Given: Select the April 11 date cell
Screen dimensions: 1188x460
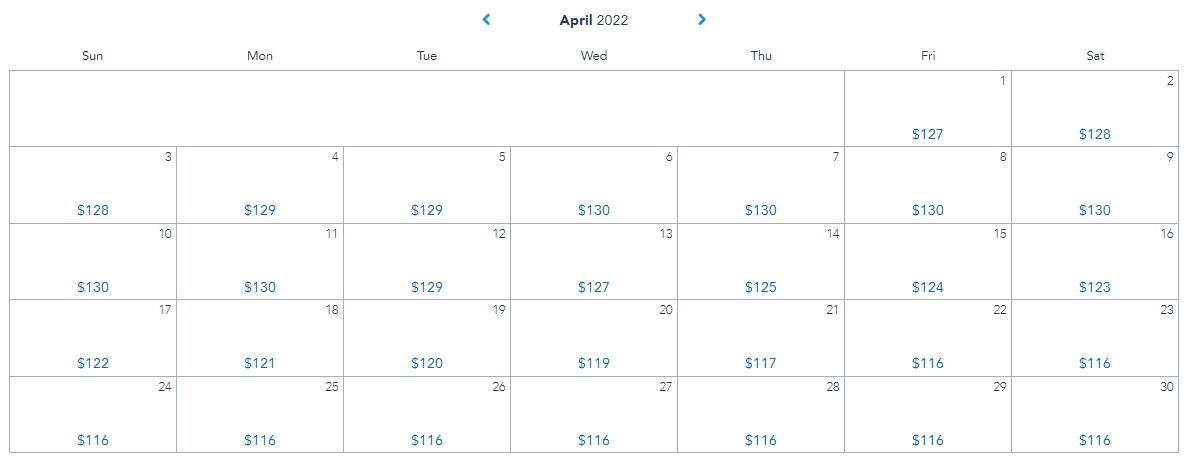Looking at the screenshot, I should 260,261.
